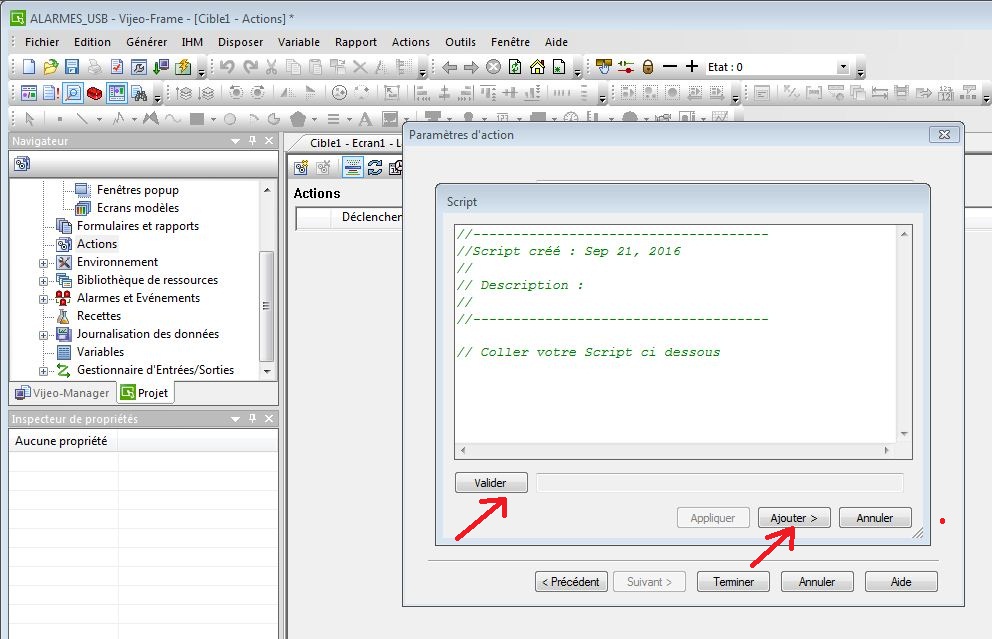The image size is (992, 639).
Task: Click the Valider button
Action: pos(490,483)
